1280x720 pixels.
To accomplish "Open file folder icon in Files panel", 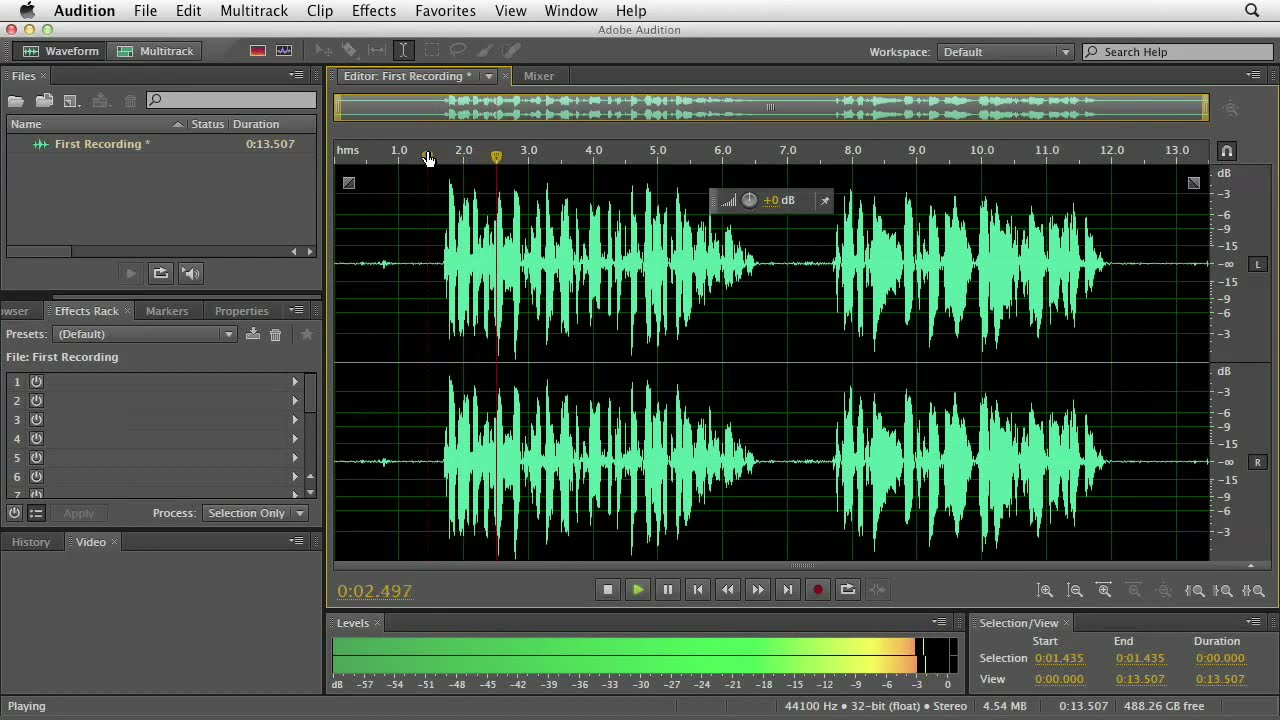I will point(16,100).
